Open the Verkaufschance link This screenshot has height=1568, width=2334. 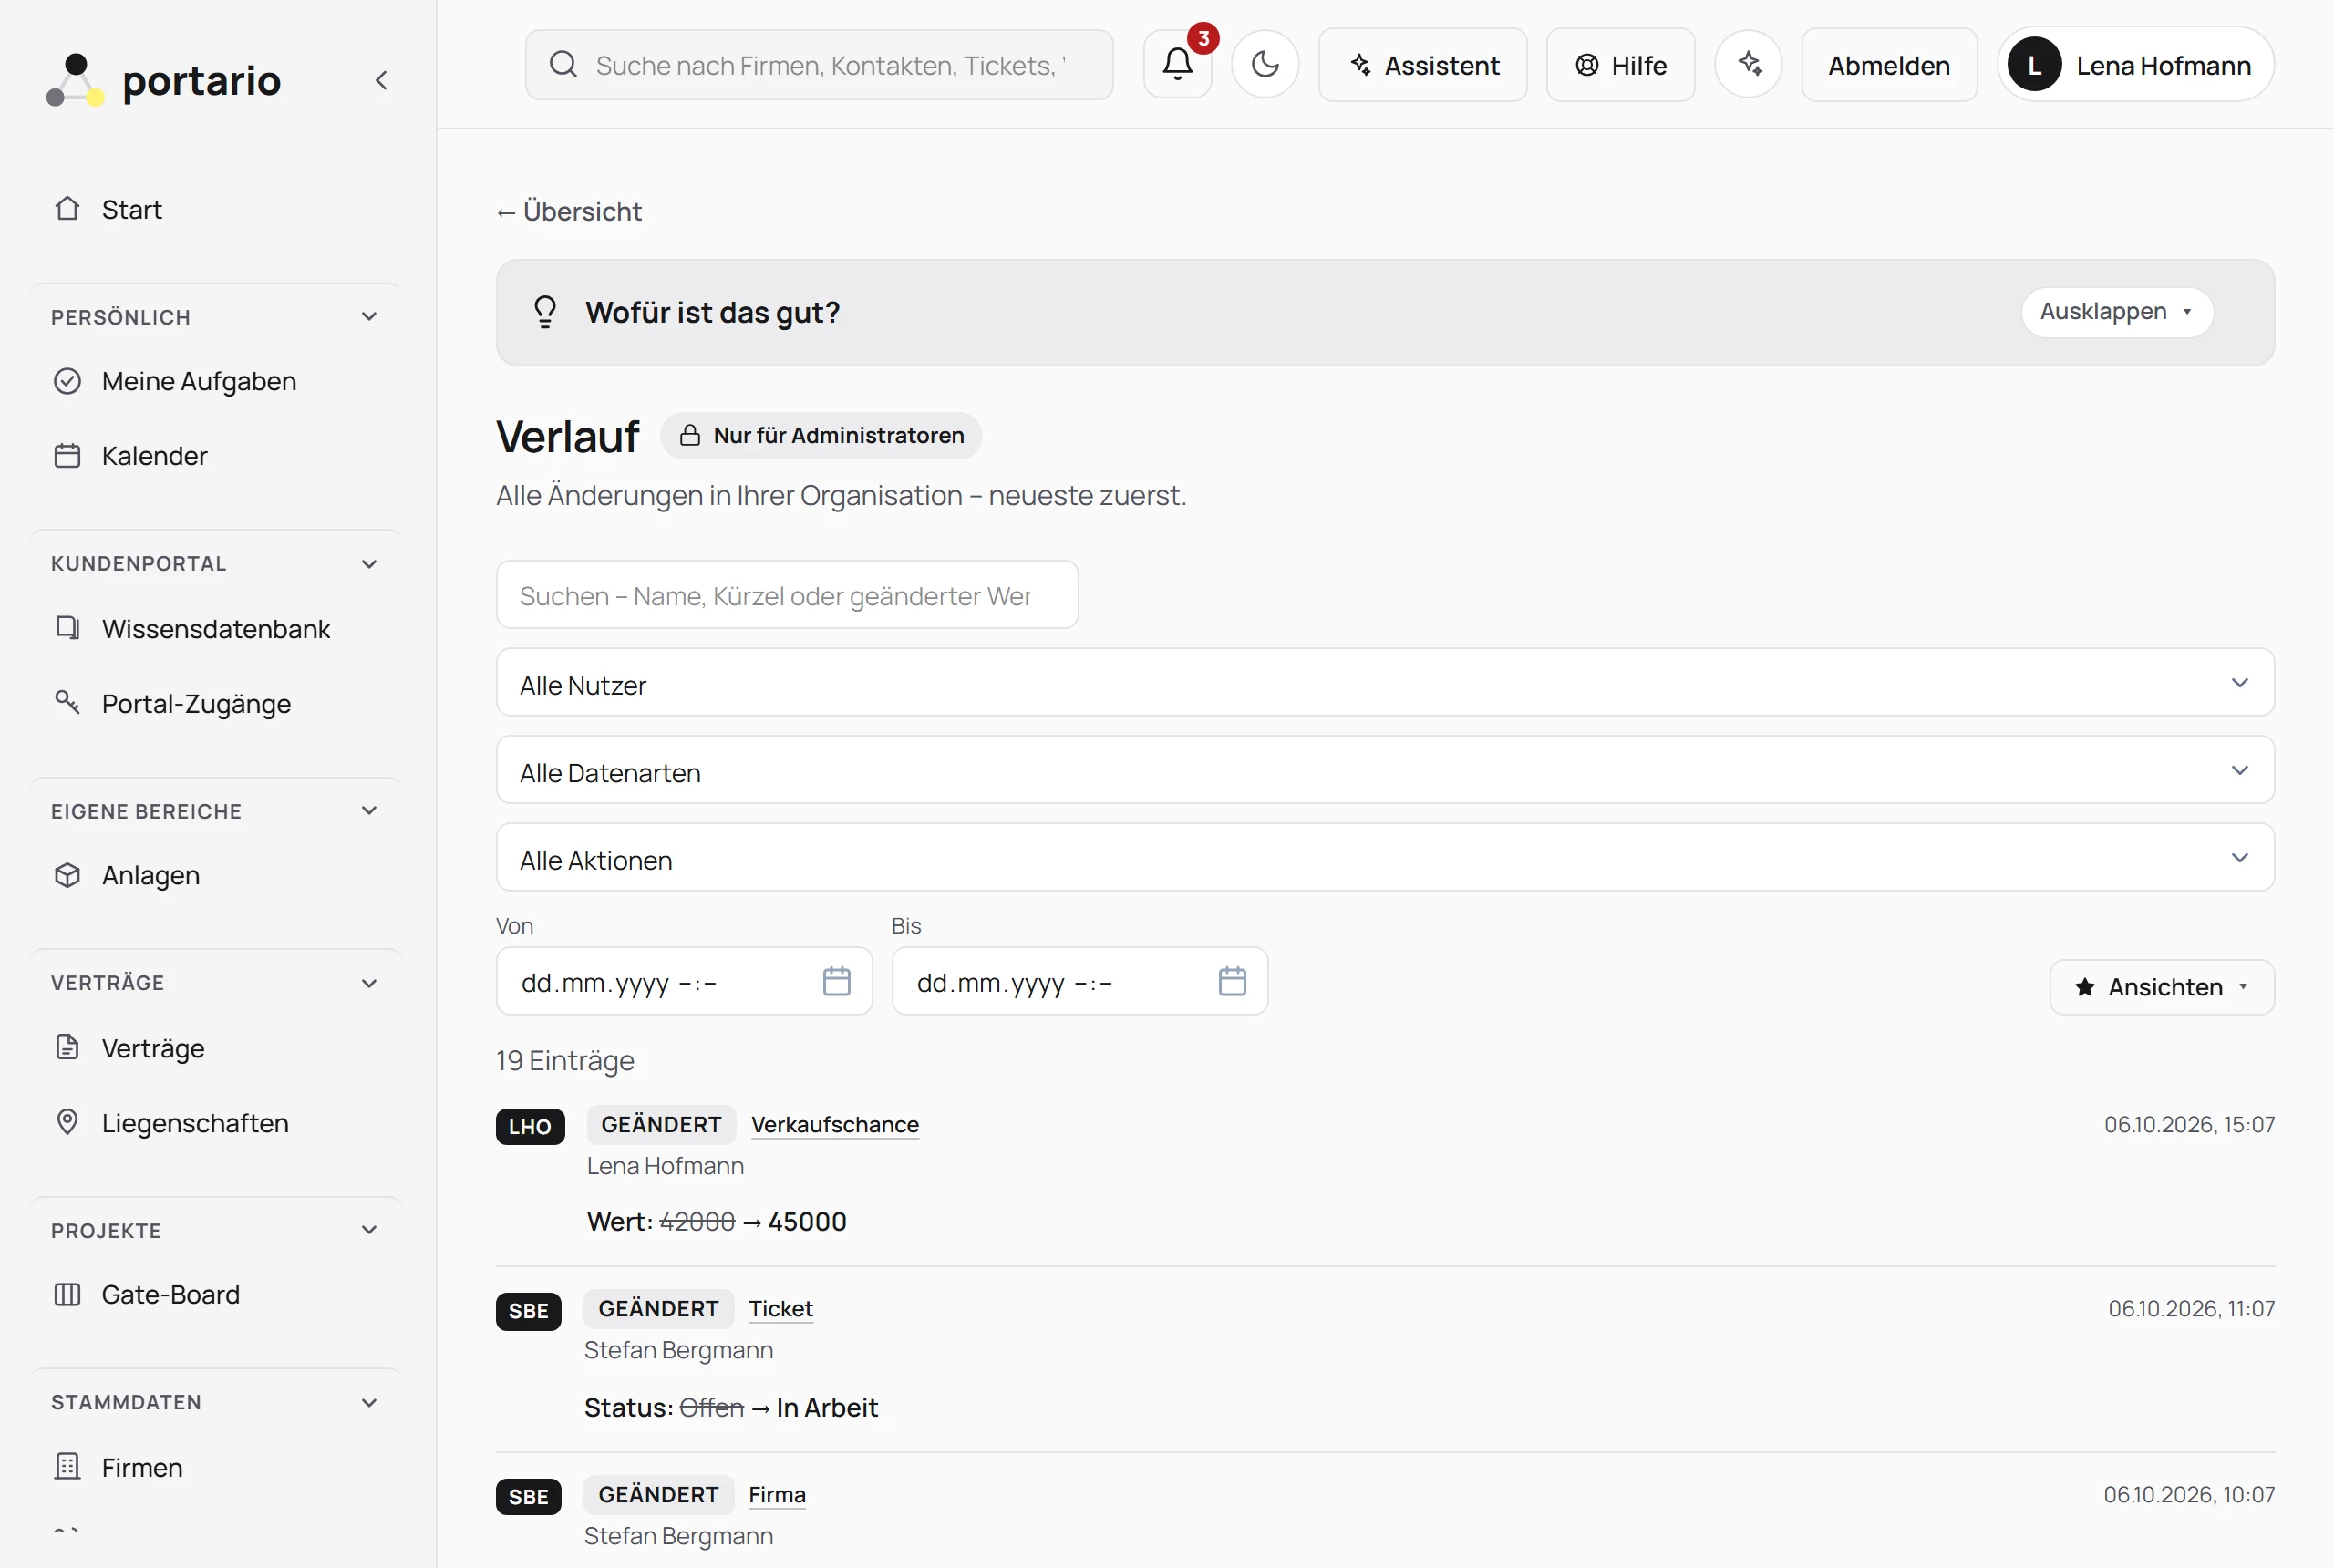click(835, 1124)
